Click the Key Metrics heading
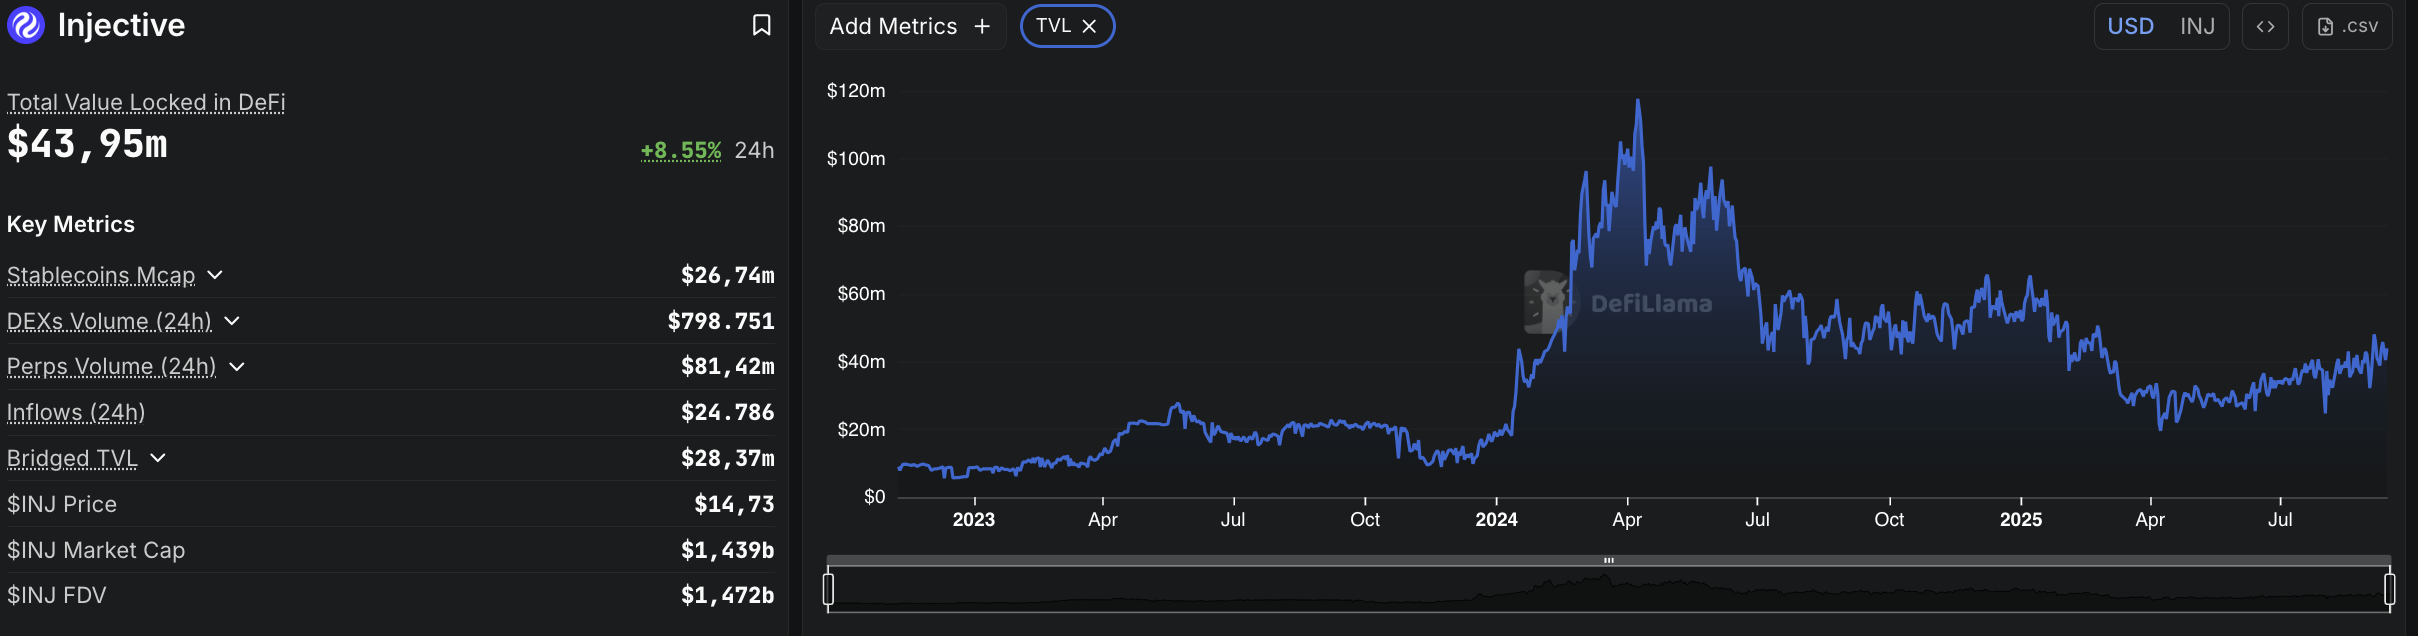The width and height of the screenshot is (2418, 636). pyautogui.click(x=71, y=224)
